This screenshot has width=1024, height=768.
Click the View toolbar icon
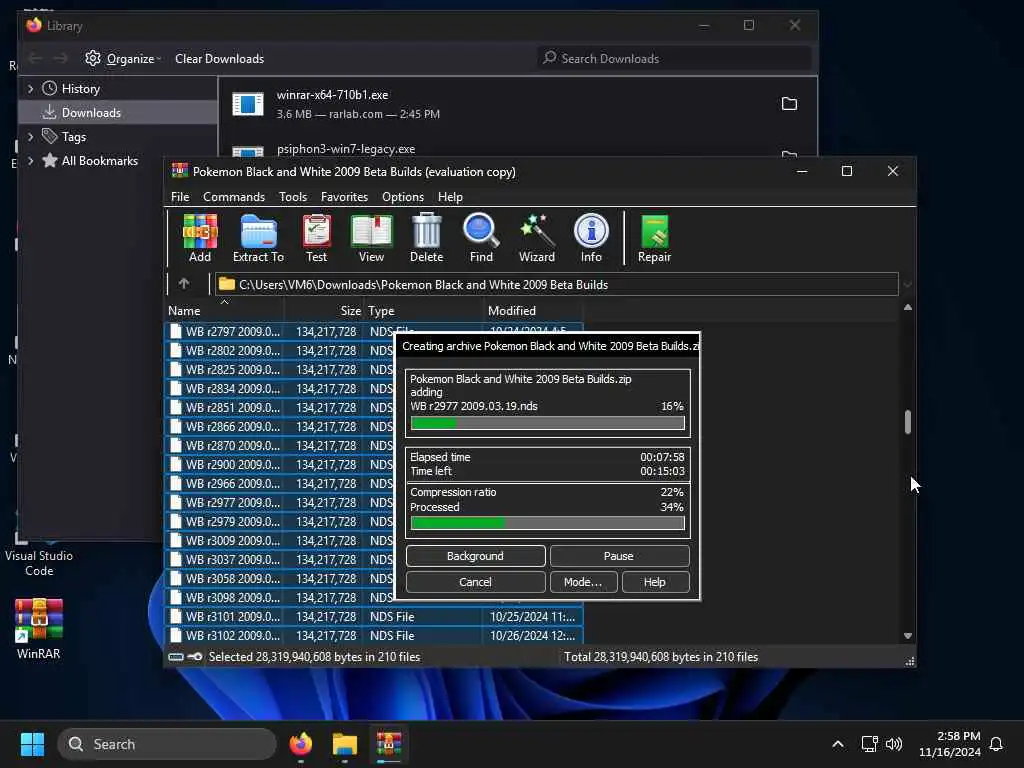click(x=371, y=238)
